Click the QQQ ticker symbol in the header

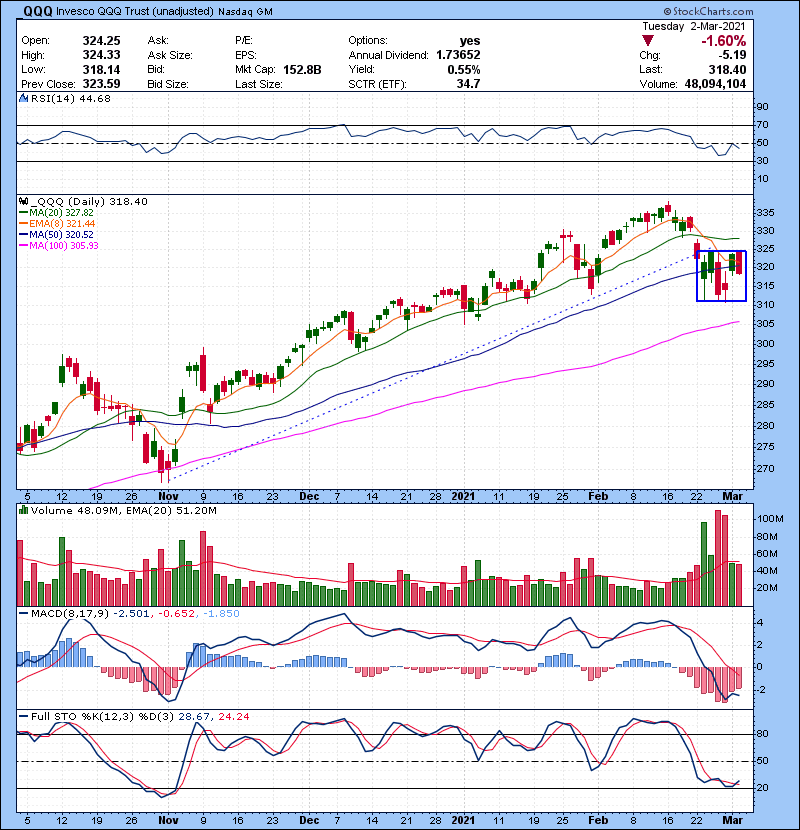pyautogui.click(x=38, y=11)
